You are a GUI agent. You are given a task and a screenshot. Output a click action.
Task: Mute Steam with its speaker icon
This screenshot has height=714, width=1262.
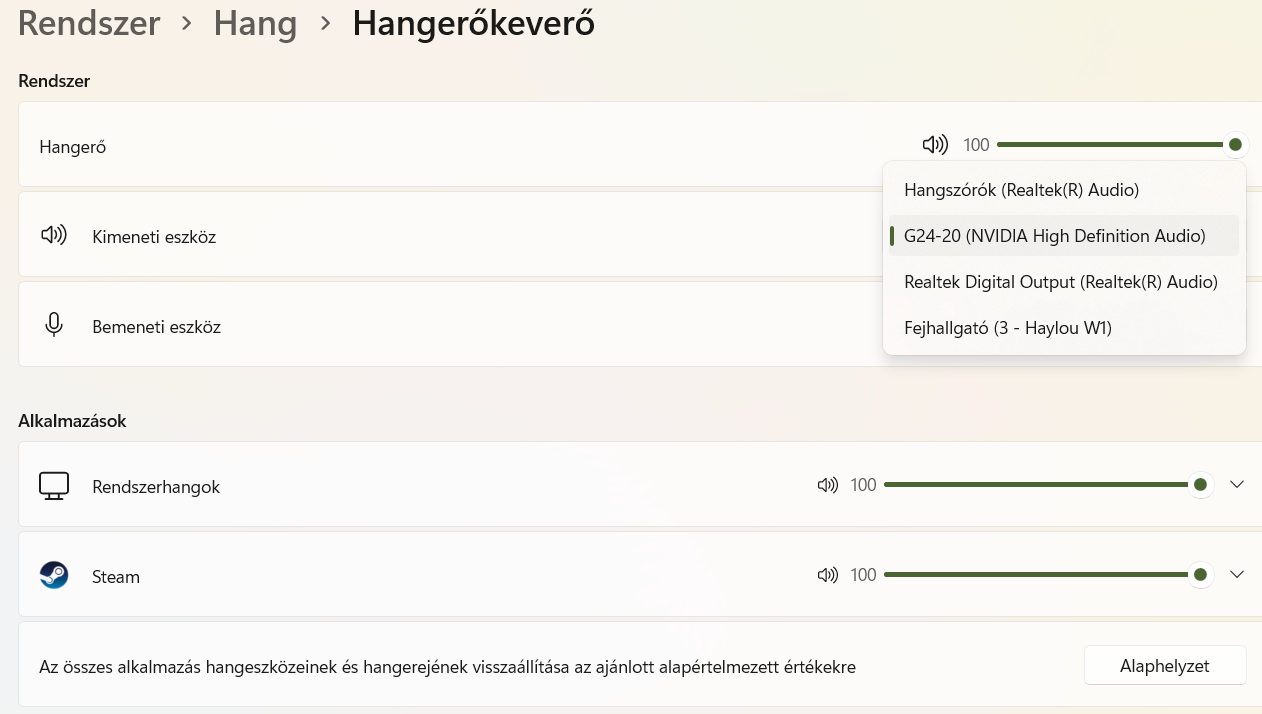tap(827, 575)
